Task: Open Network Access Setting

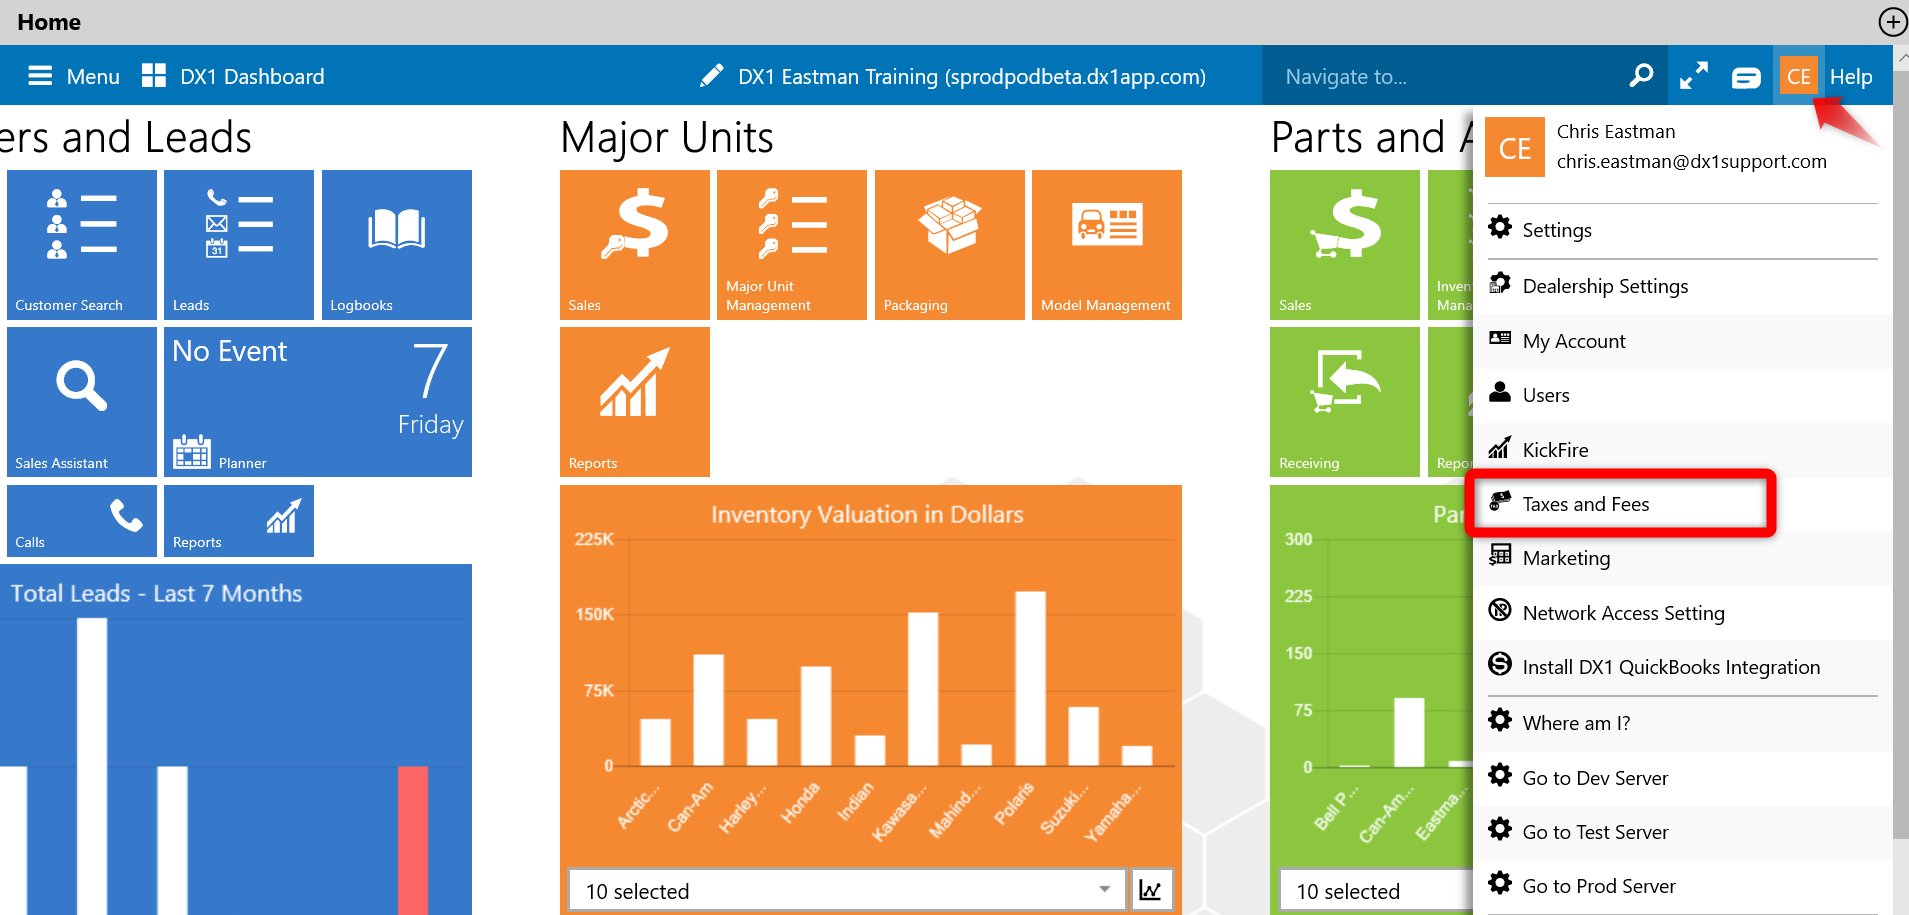Action: (1682, 613)
